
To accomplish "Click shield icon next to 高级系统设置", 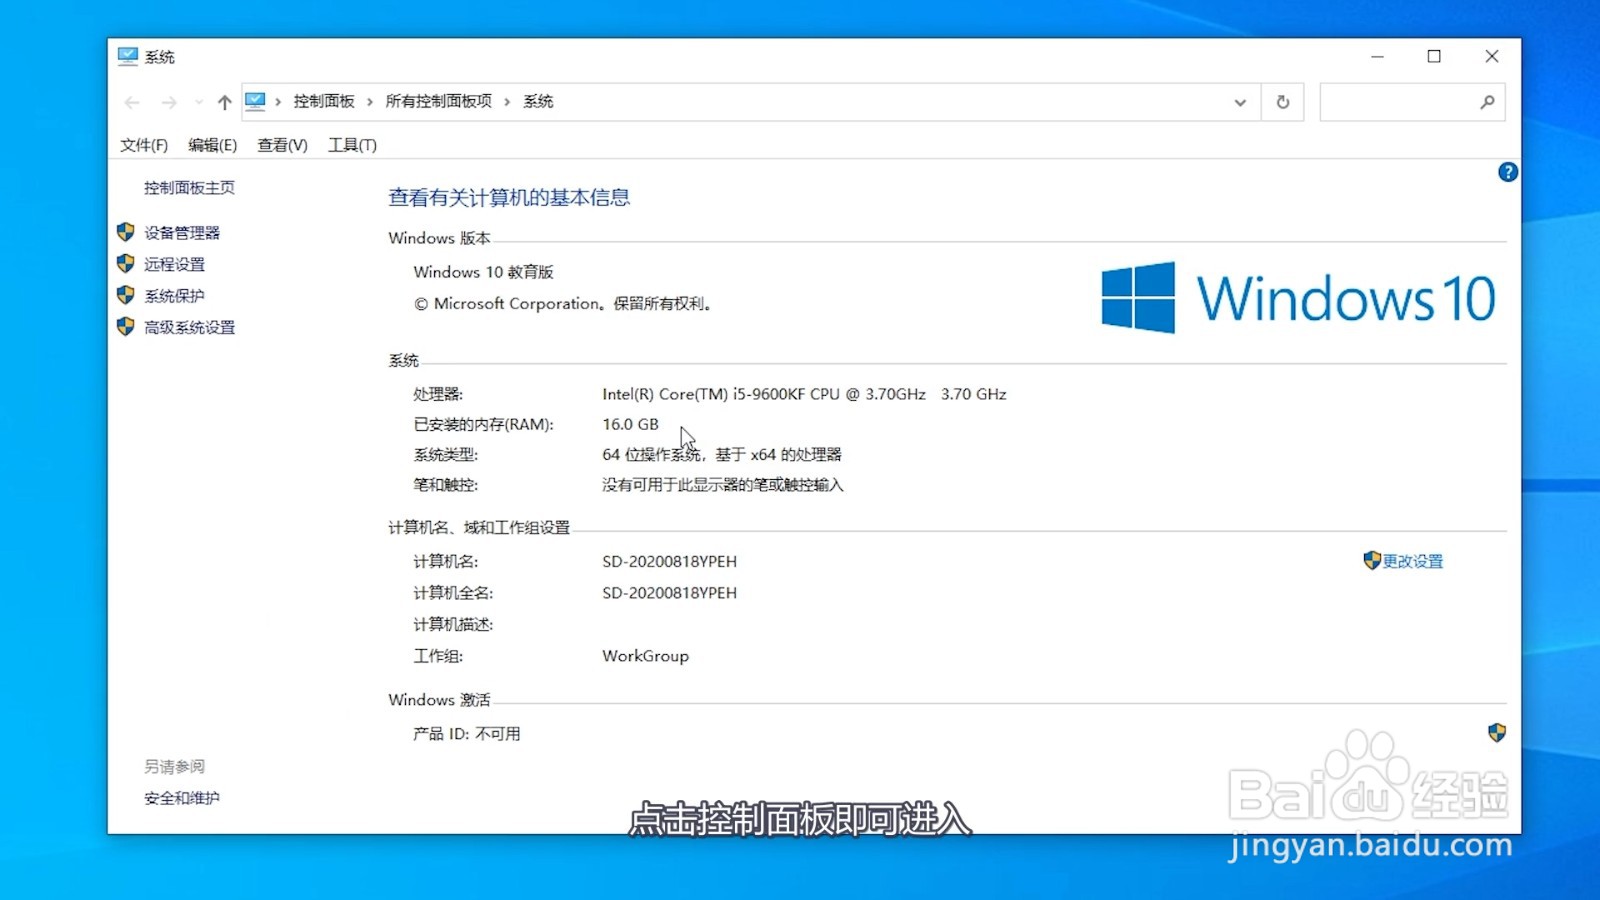I will (125, 327).
